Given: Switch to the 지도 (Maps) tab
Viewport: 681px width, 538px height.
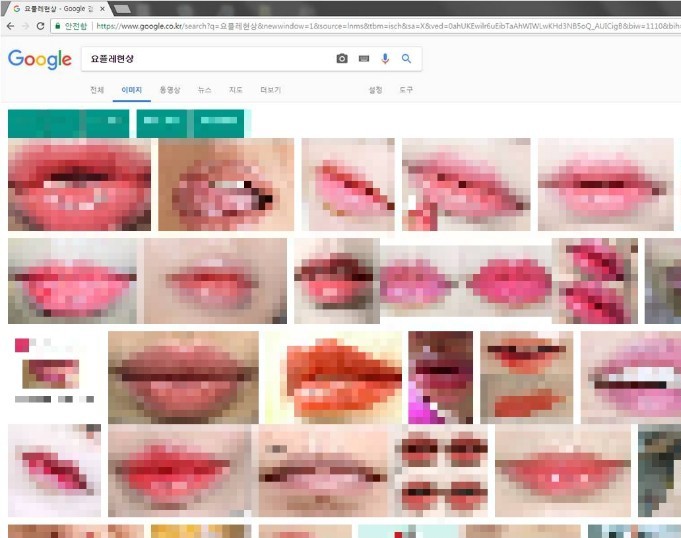Looking at the screenshot, I should 236,90.
